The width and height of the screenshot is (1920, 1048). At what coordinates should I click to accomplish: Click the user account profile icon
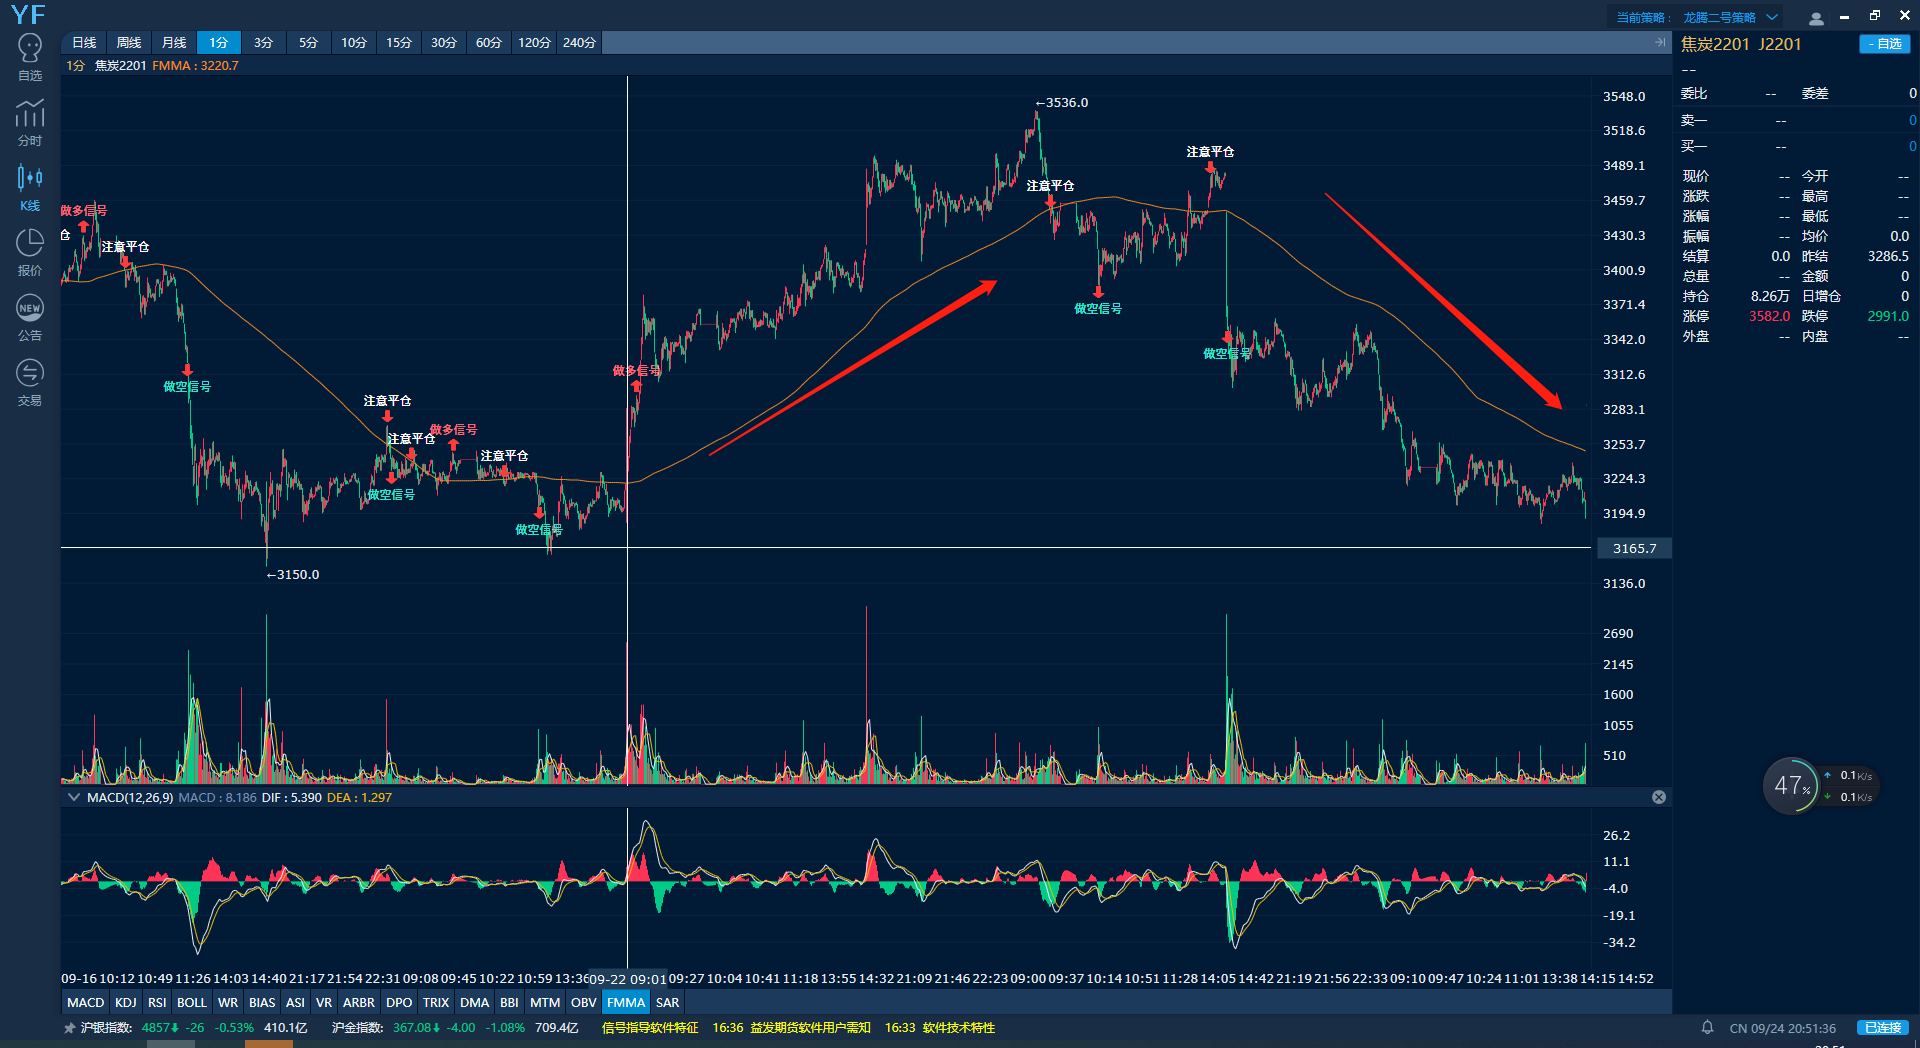1816,18
